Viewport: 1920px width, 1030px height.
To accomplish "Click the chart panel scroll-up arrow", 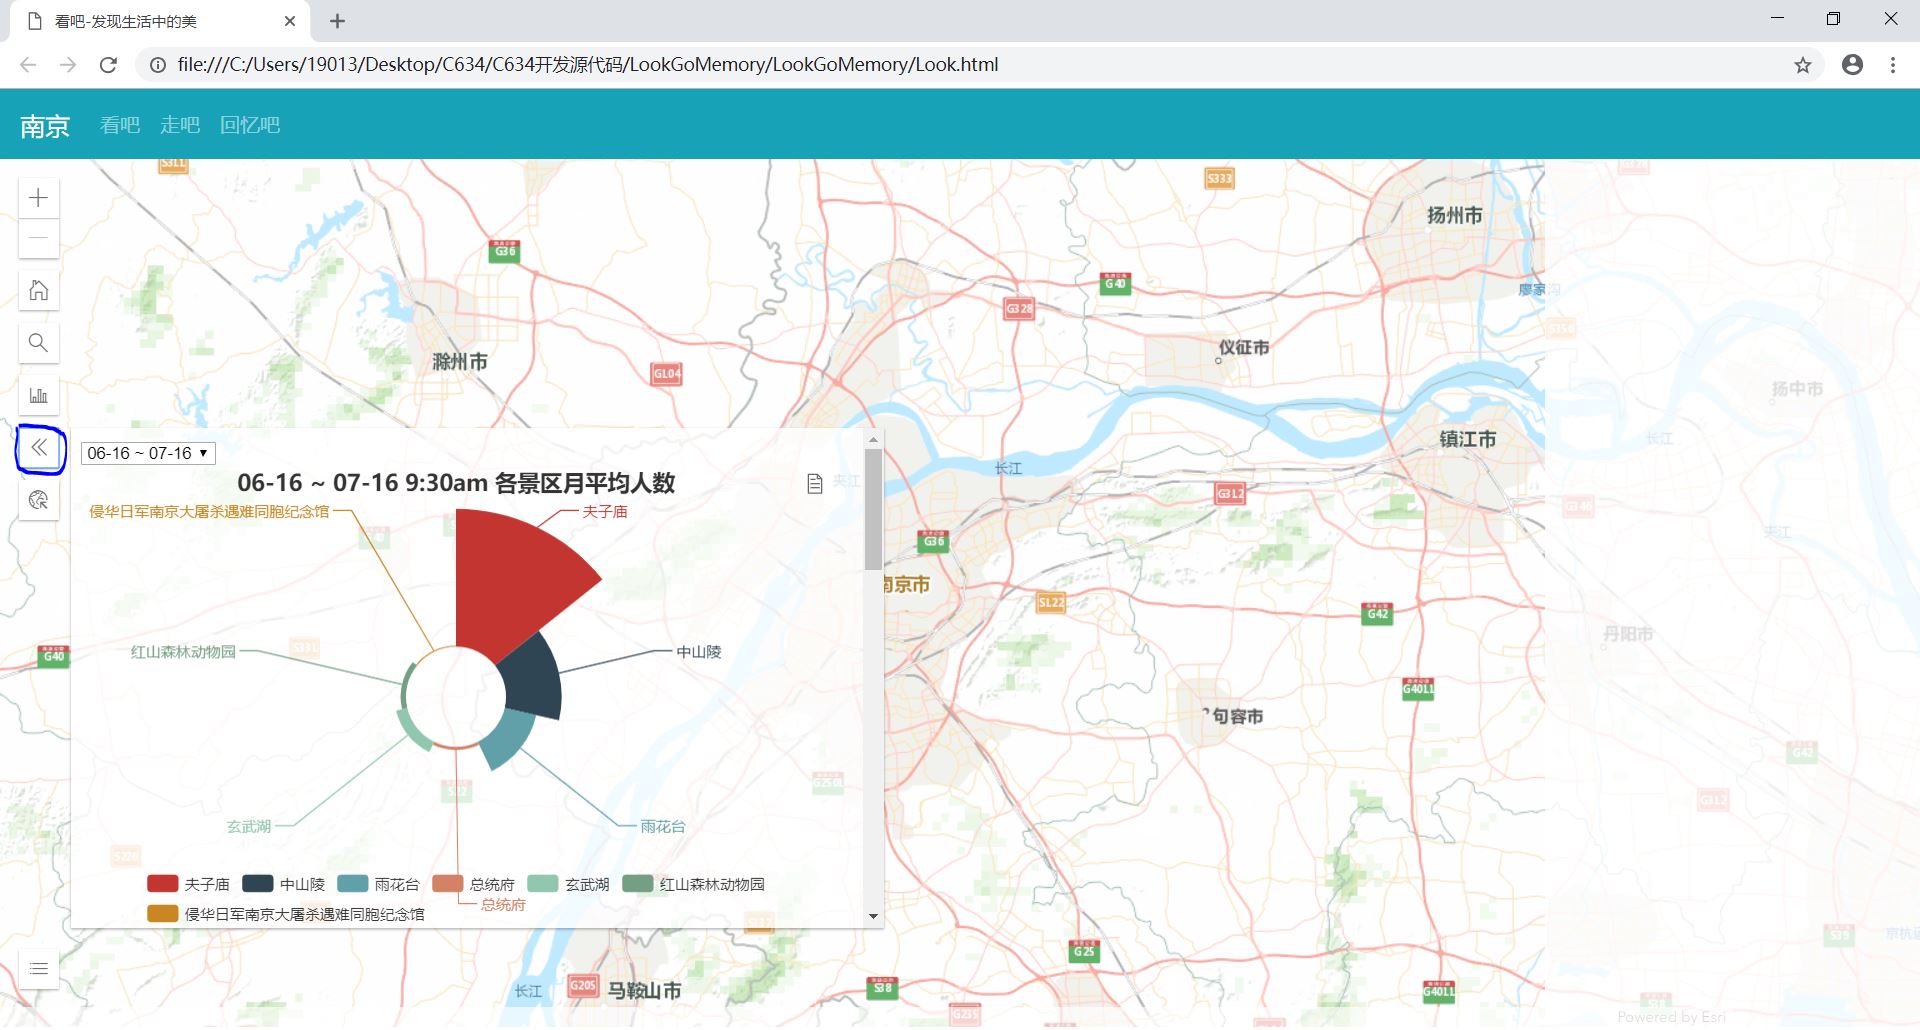I will pos(873,439).
